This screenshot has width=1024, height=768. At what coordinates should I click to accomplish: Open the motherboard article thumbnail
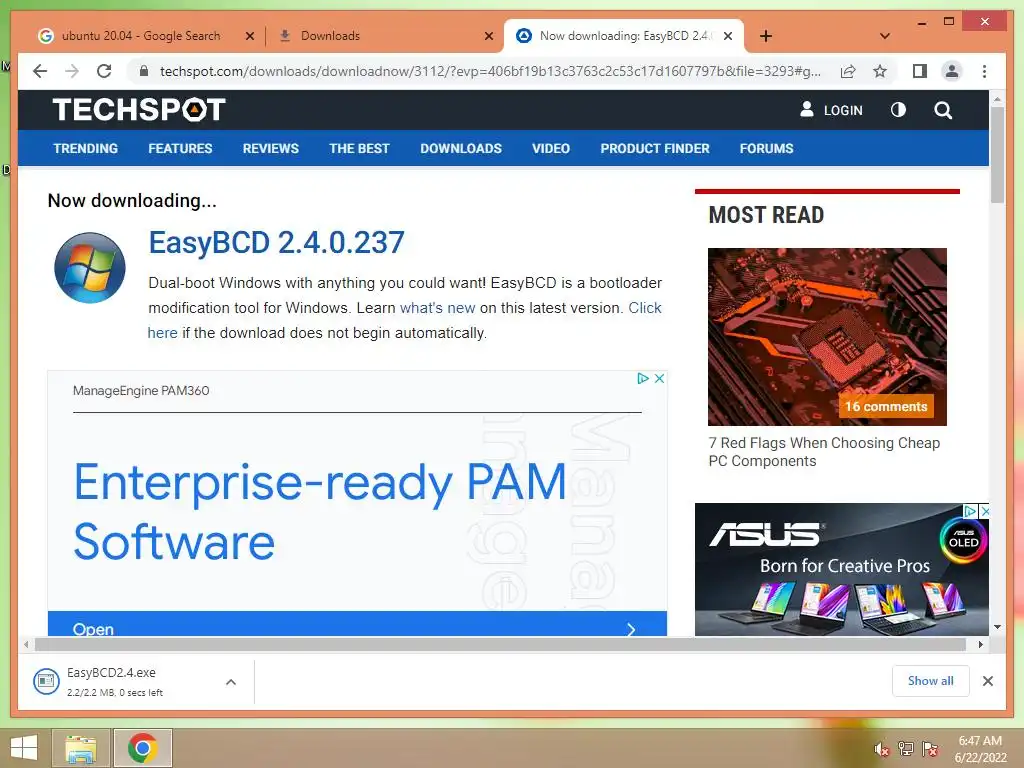point(827,336)
